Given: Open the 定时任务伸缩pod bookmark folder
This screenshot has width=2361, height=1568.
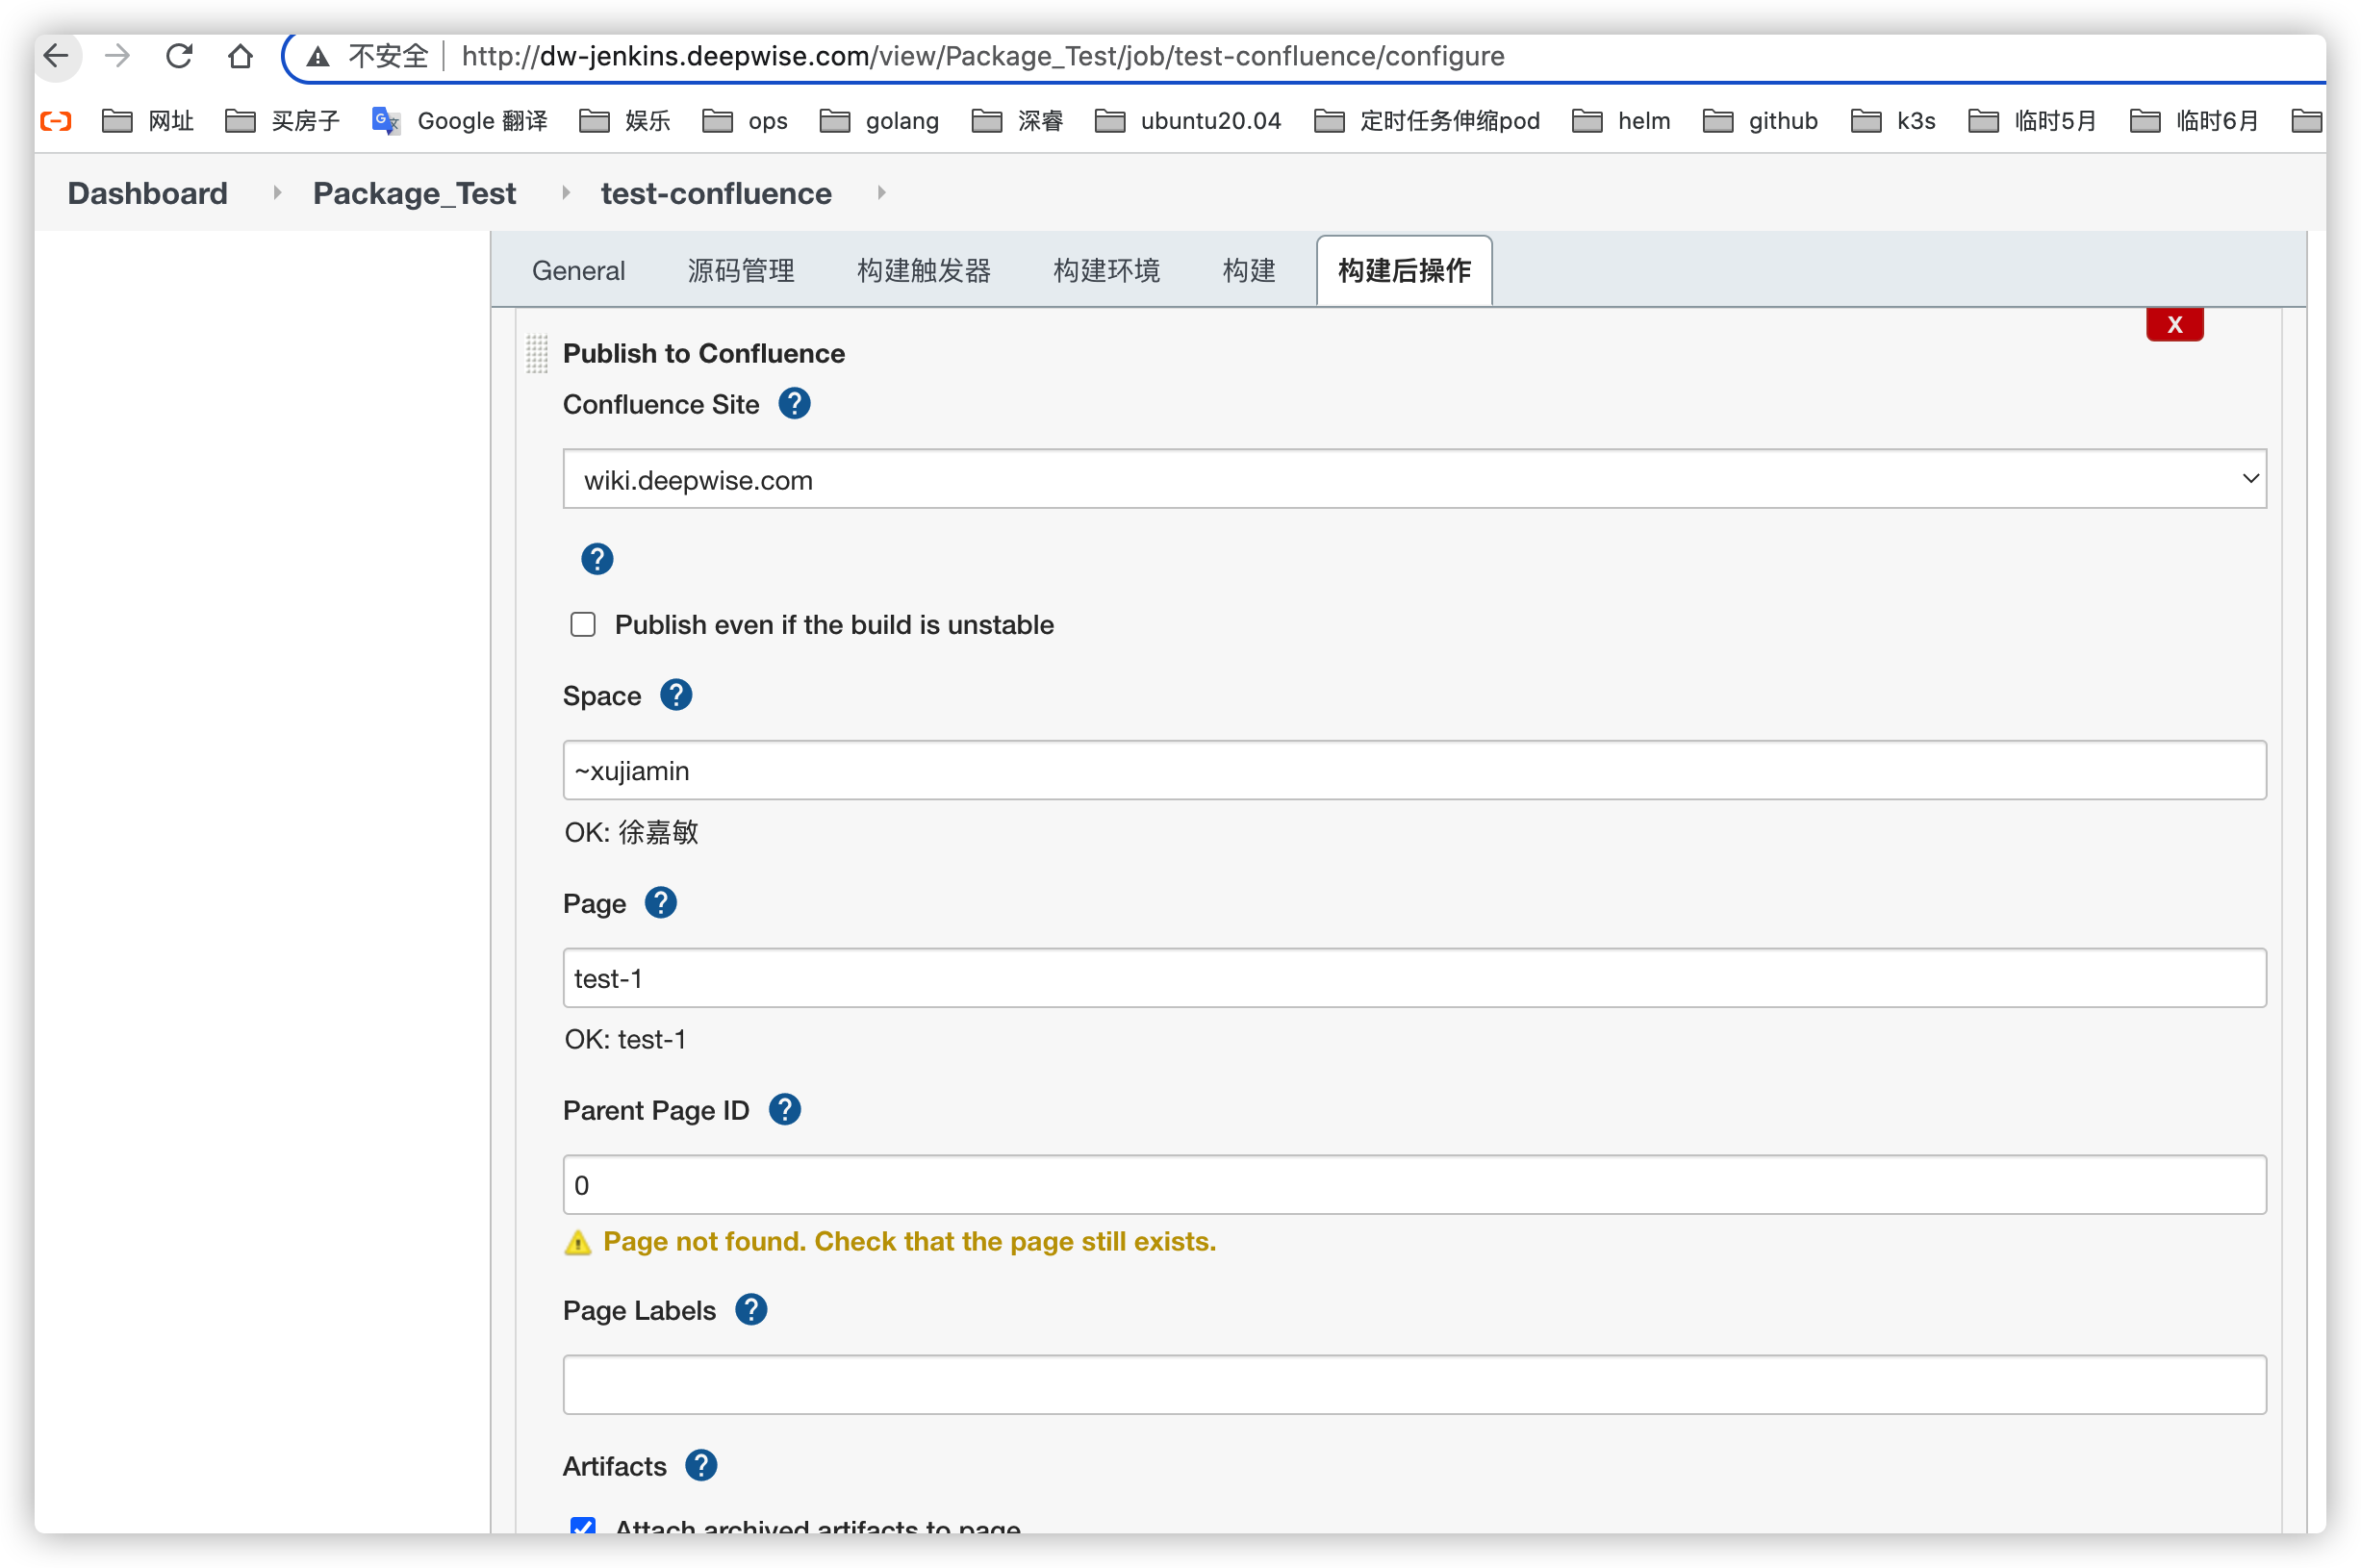Looking at the screenshot, I should [x=1427, y=121].
